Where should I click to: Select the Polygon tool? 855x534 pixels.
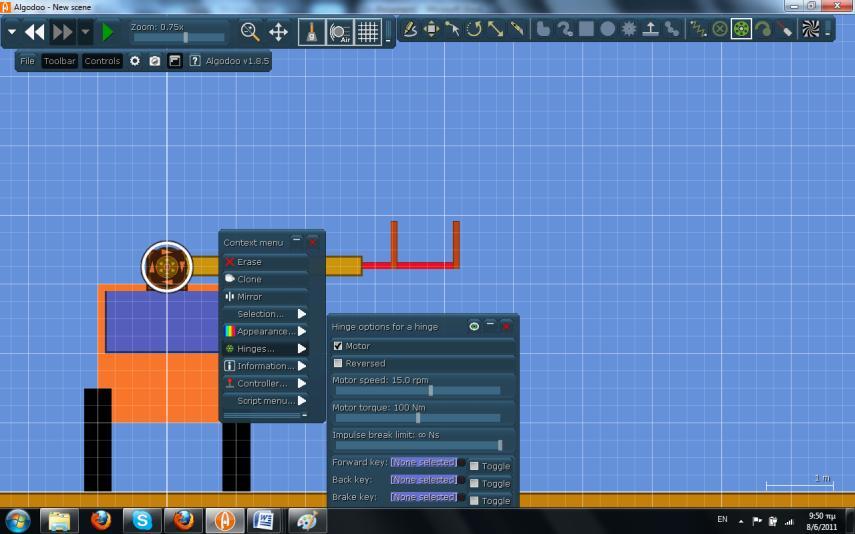tap(543, 29)
